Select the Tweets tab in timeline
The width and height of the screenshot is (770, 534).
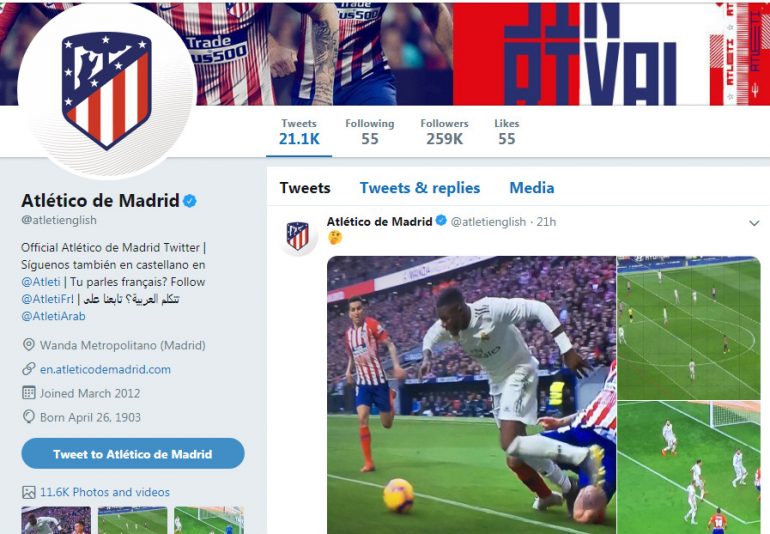(x=305, y=188)
